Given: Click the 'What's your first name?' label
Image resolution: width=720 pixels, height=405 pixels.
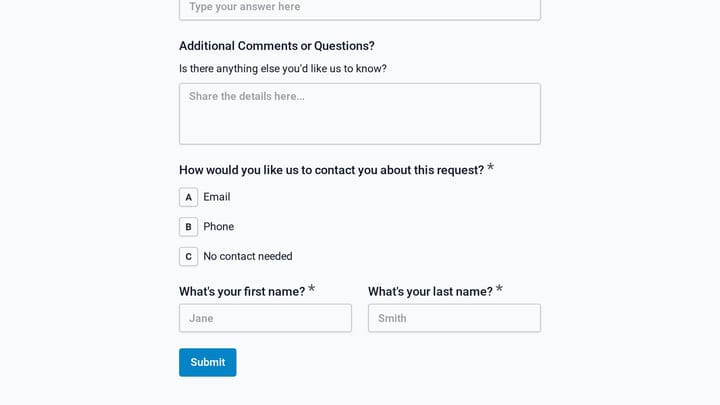Looking at the screenshot, I should (242, 292).
